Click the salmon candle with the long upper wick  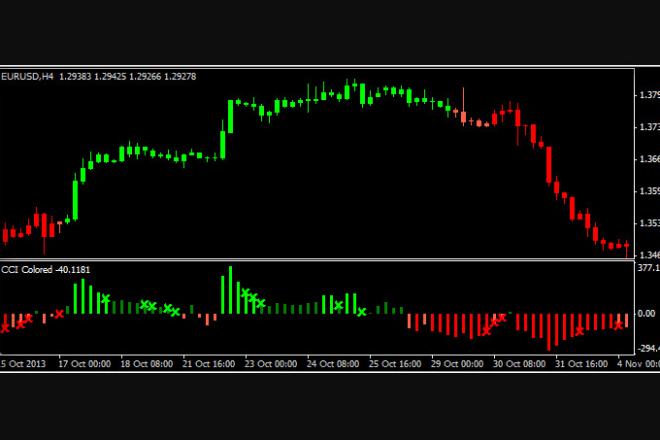tap(463, 107)
